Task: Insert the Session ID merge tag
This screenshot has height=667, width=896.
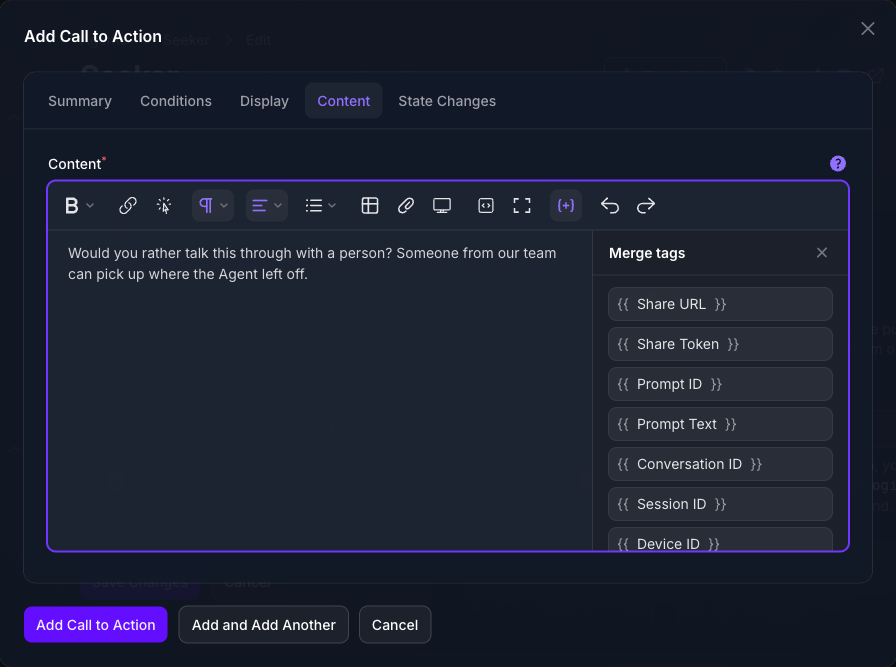Action: coord(720,504)
